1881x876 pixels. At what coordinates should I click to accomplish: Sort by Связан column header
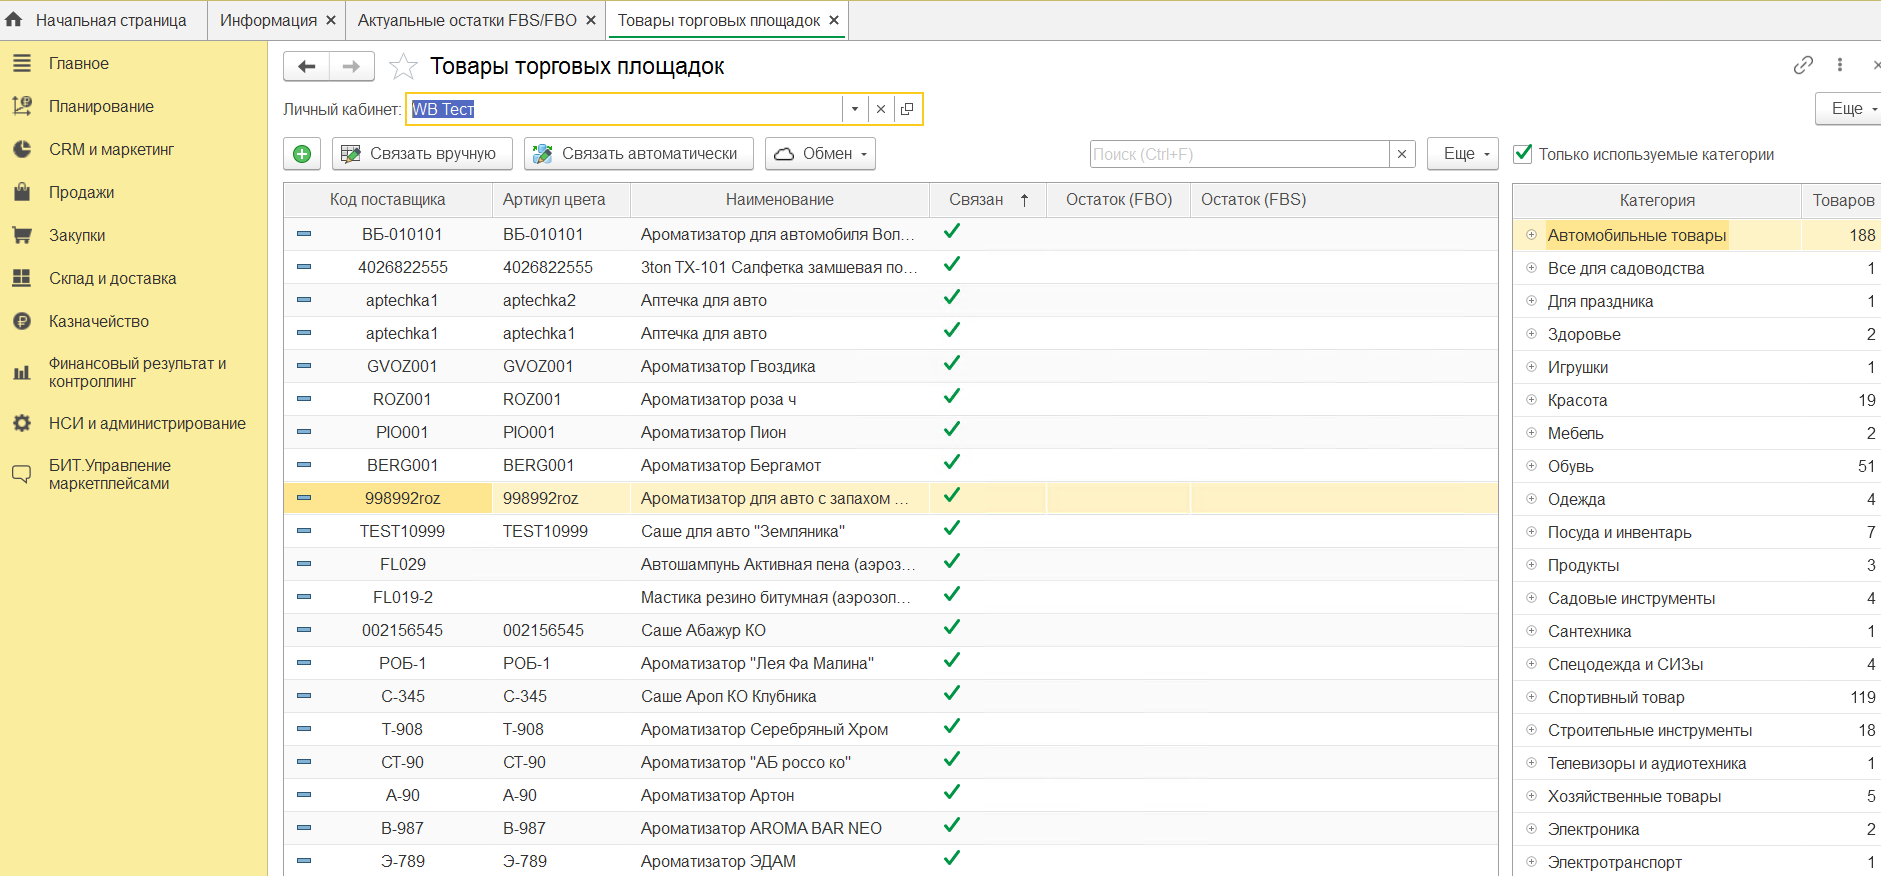988,200
